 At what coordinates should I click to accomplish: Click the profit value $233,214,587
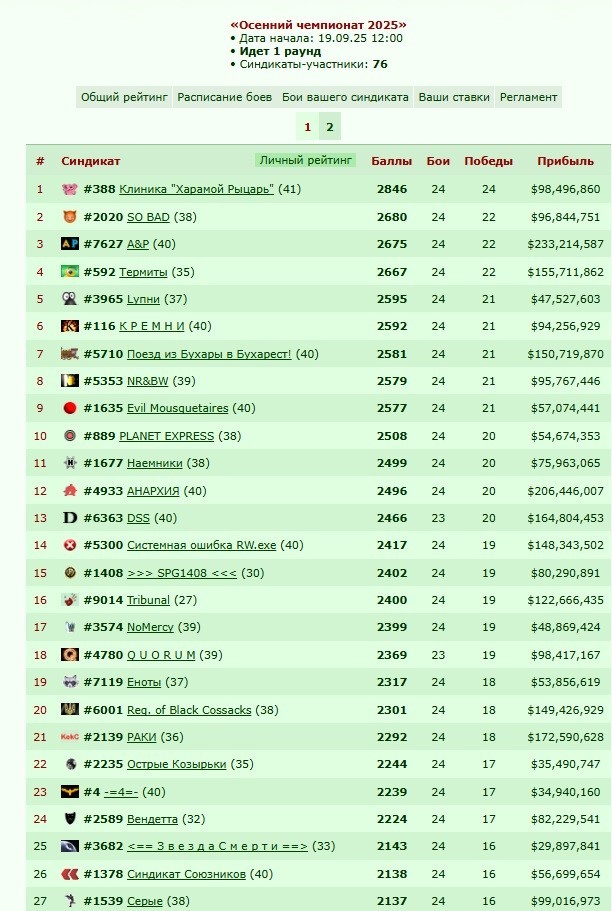coord(566,244)
